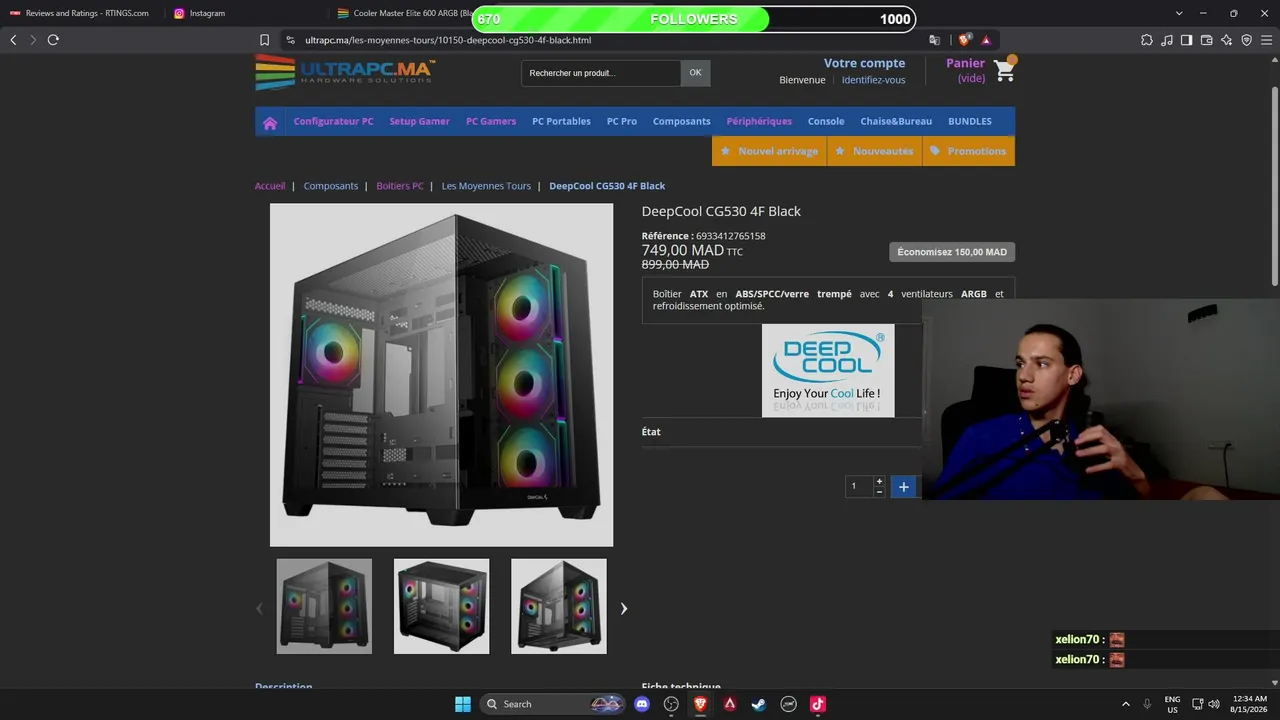Open the BUNDLES menu
Image resolution: width=1280 pixels, height=720 pixels.
(970, 121)
